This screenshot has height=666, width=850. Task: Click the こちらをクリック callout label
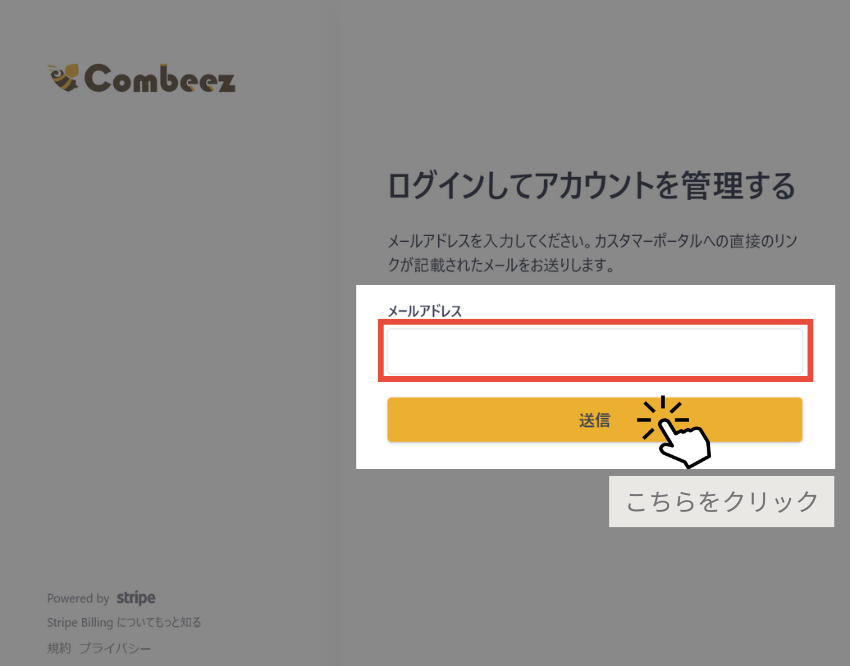pyautogui.click(x=722, y=501)
